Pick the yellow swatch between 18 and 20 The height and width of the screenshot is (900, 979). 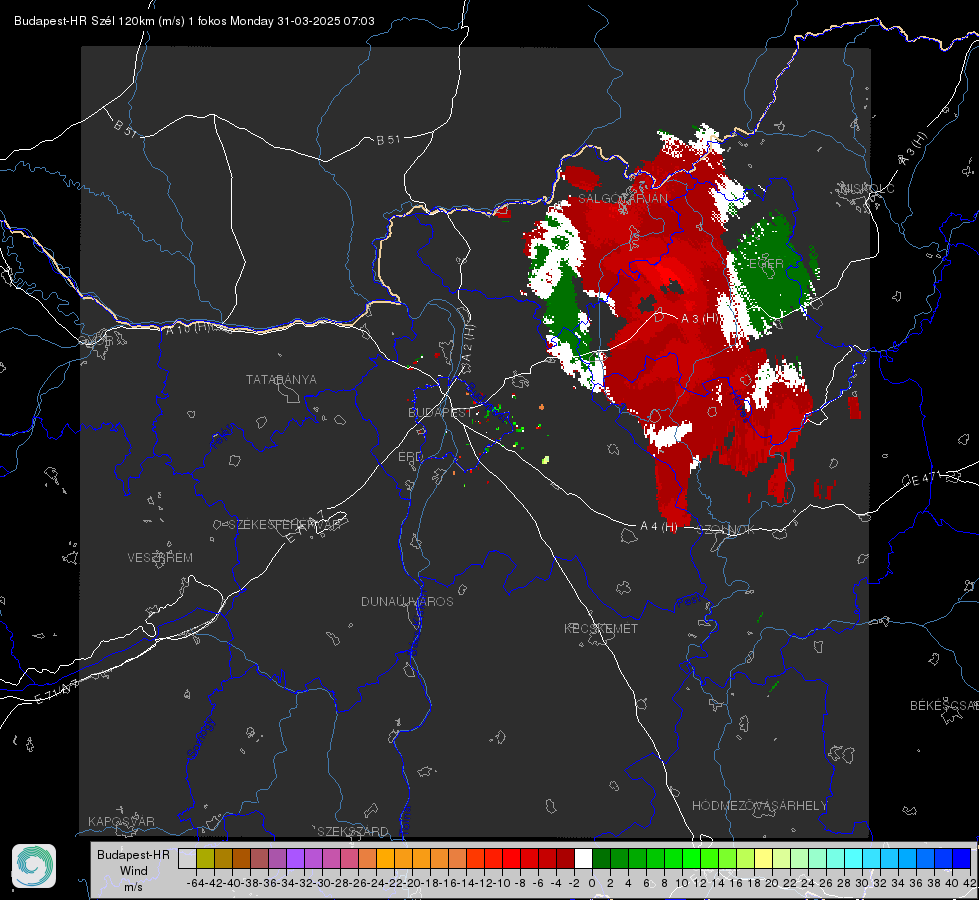coord(764,858)
